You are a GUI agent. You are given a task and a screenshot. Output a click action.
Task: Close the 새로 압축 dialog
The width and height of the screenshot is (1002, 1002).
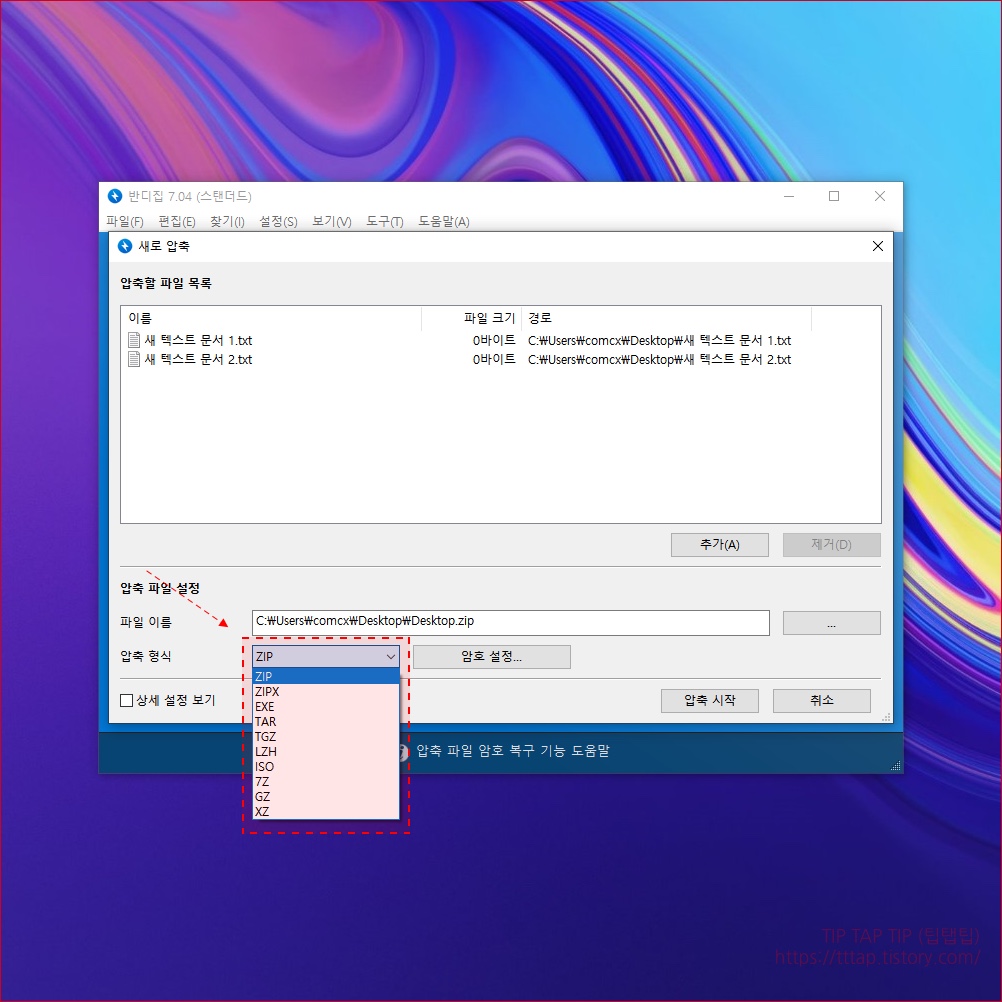pyautogui.click(x=878, y=247)
